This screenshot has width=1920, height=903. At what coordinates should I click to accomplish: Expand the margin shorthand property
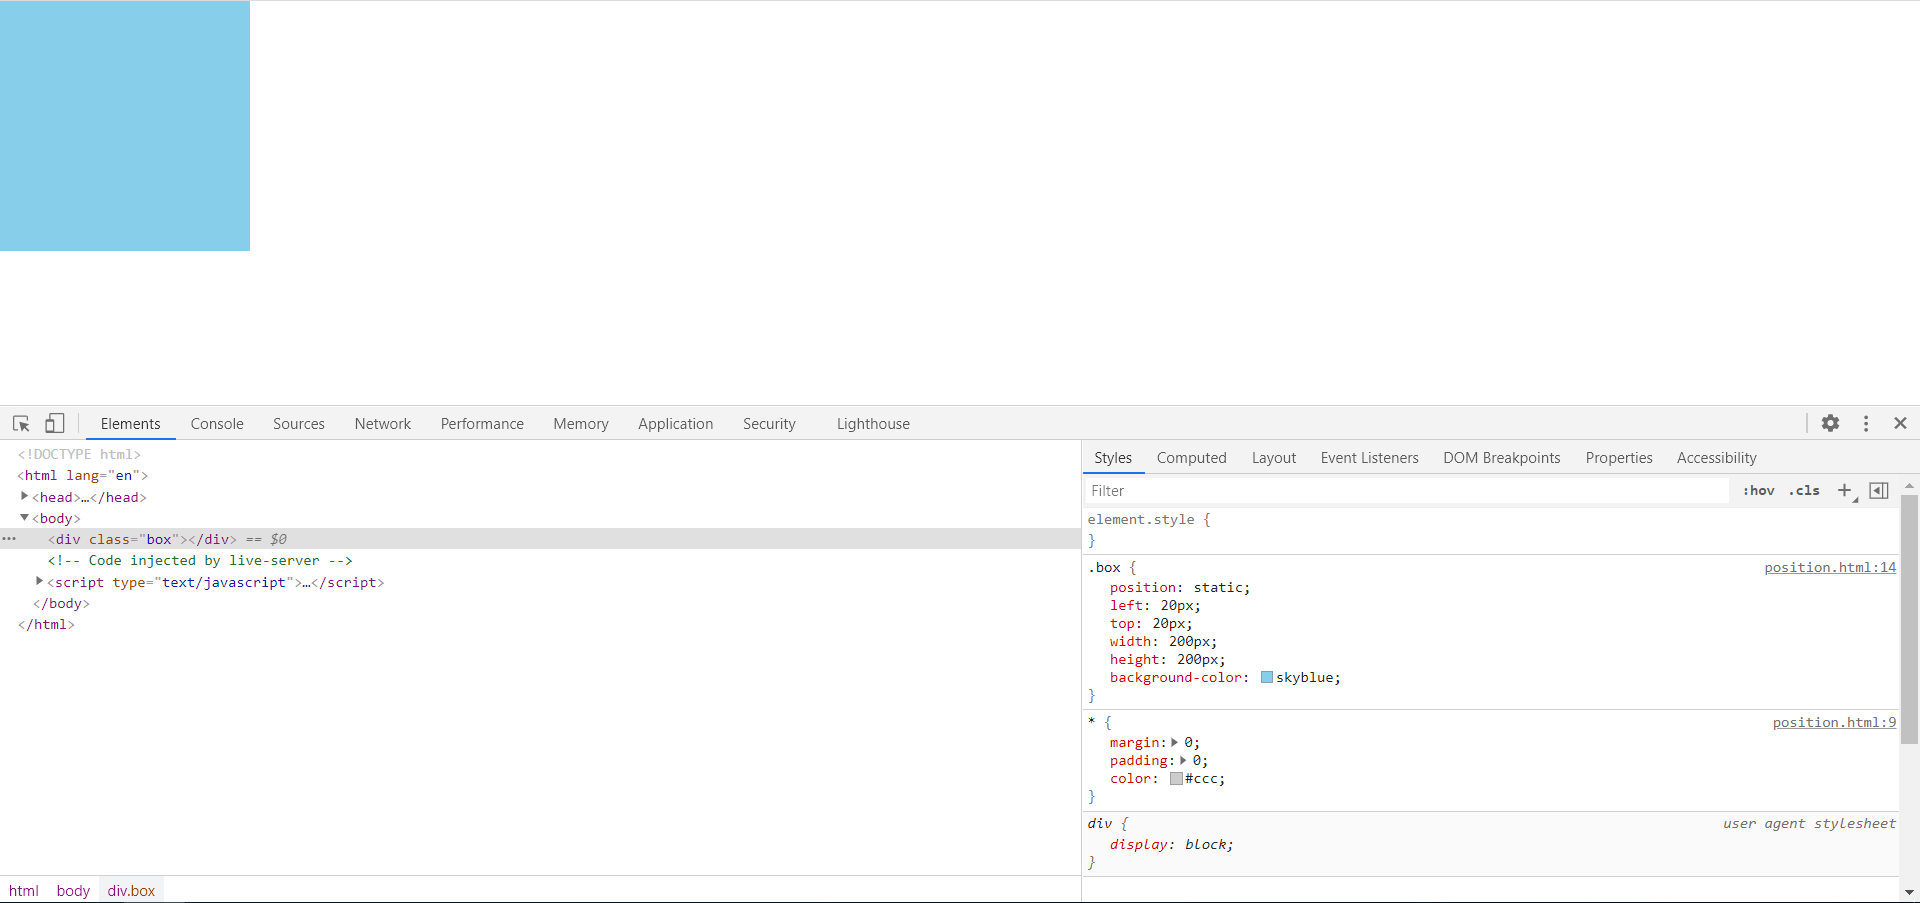point(1174,742)
